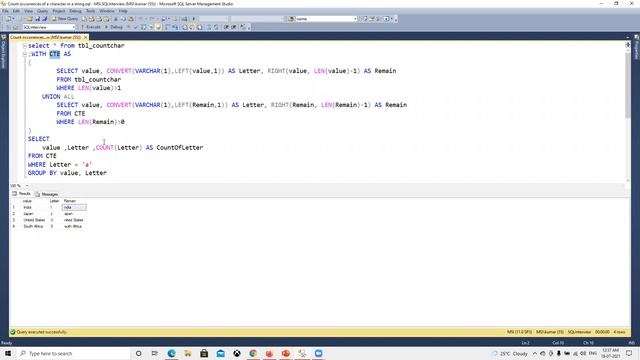This screenshot has width=640, height=360.
Task: Click the Save icon in toolbar
Action: [38, 19]
